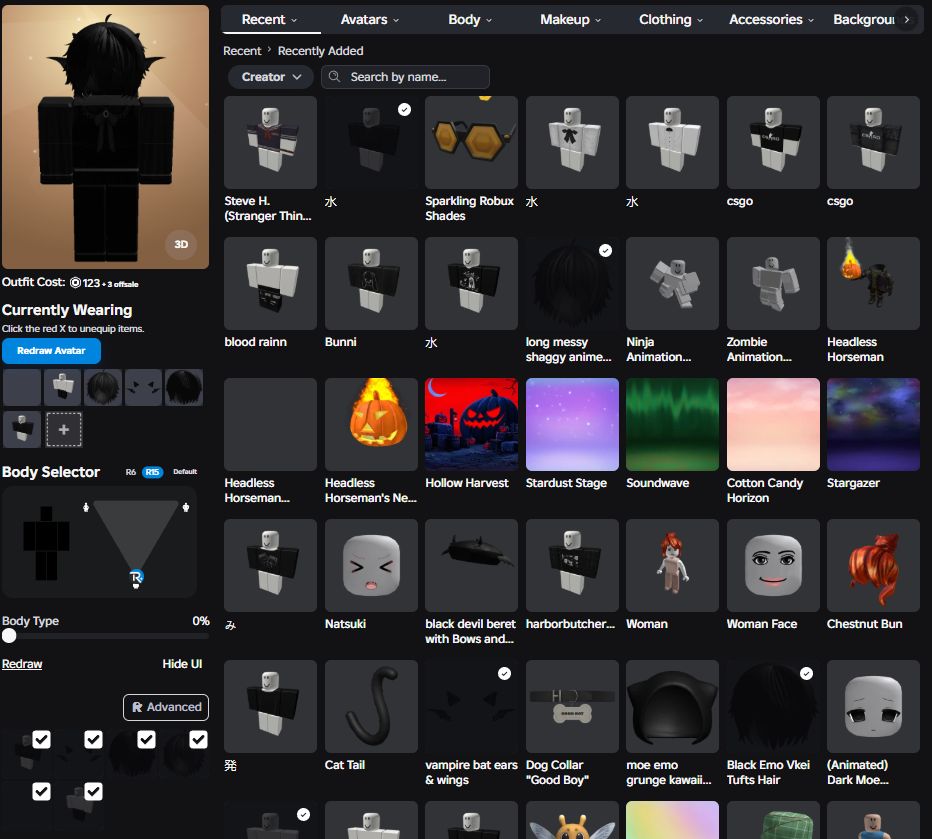Unequip the vampire bat ears & wings item
The width and height of the screenshot is (932, 839).
(x=471, y=706)
